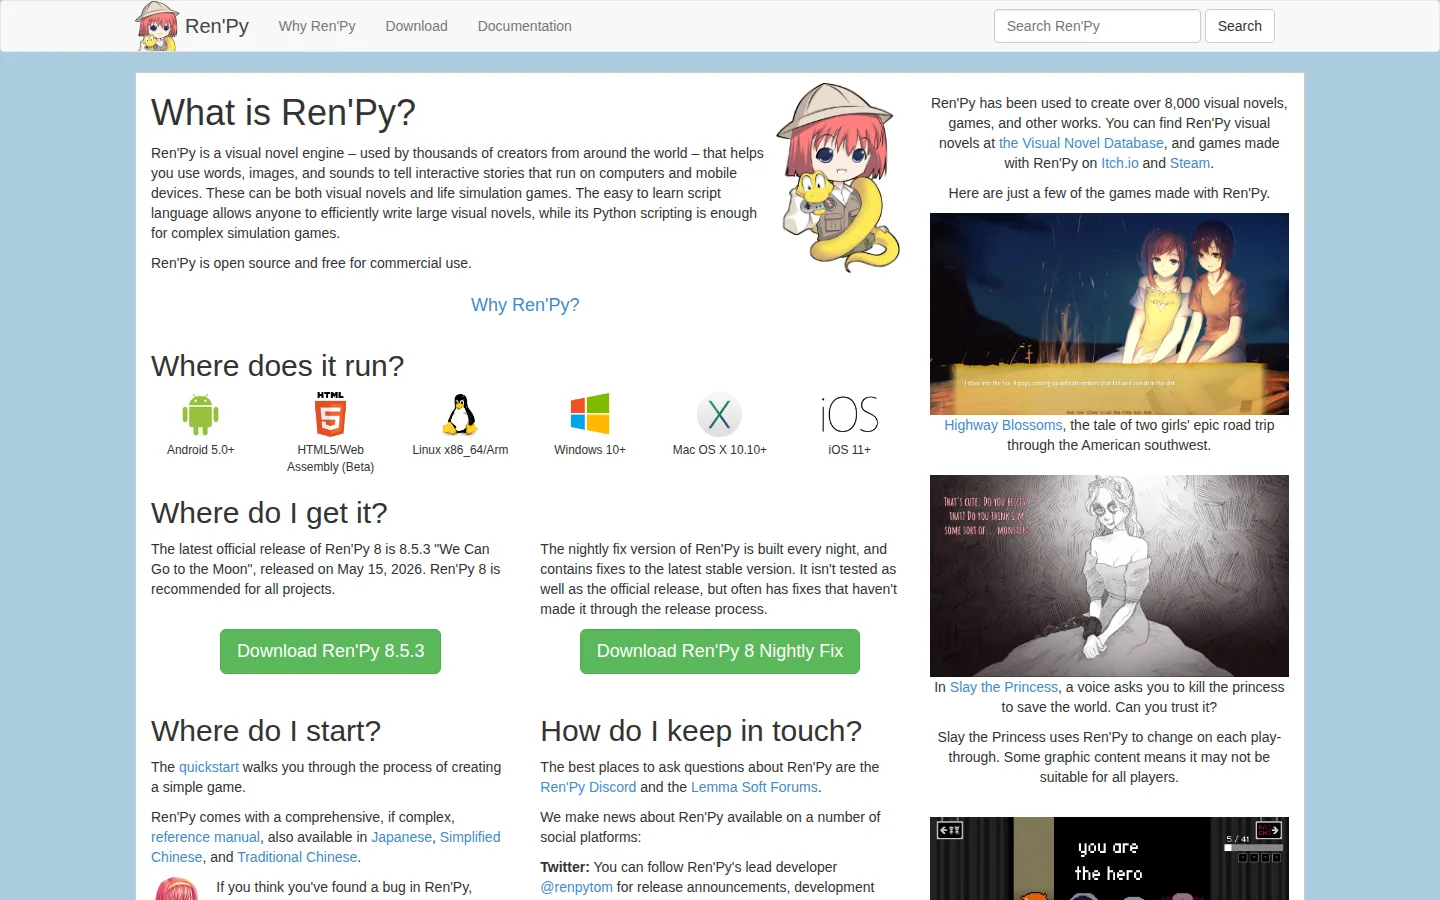Click the Download Ren'Py 8.5.3 button

tap(331, 651)
